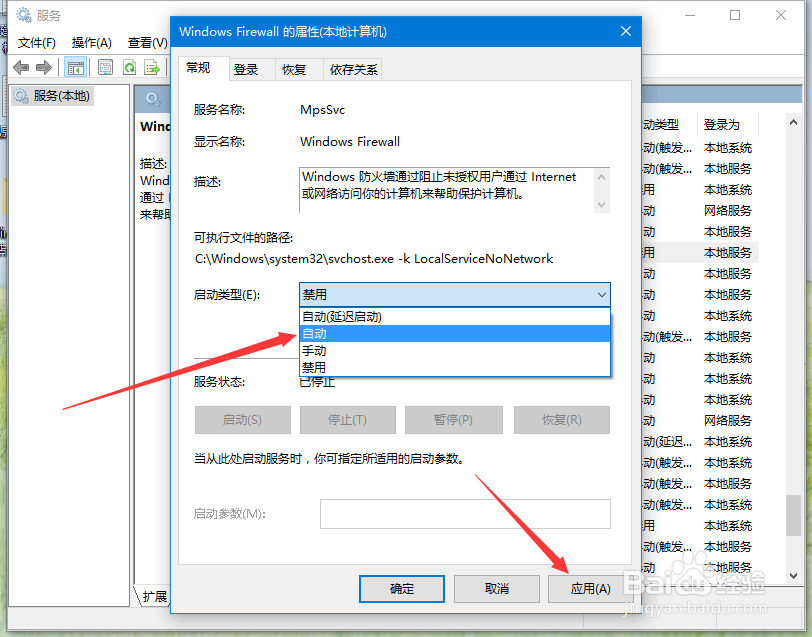This screenshot has height=637, width=812.
Task: Click the svchost.exe executable path text
Action: [374, 258]
